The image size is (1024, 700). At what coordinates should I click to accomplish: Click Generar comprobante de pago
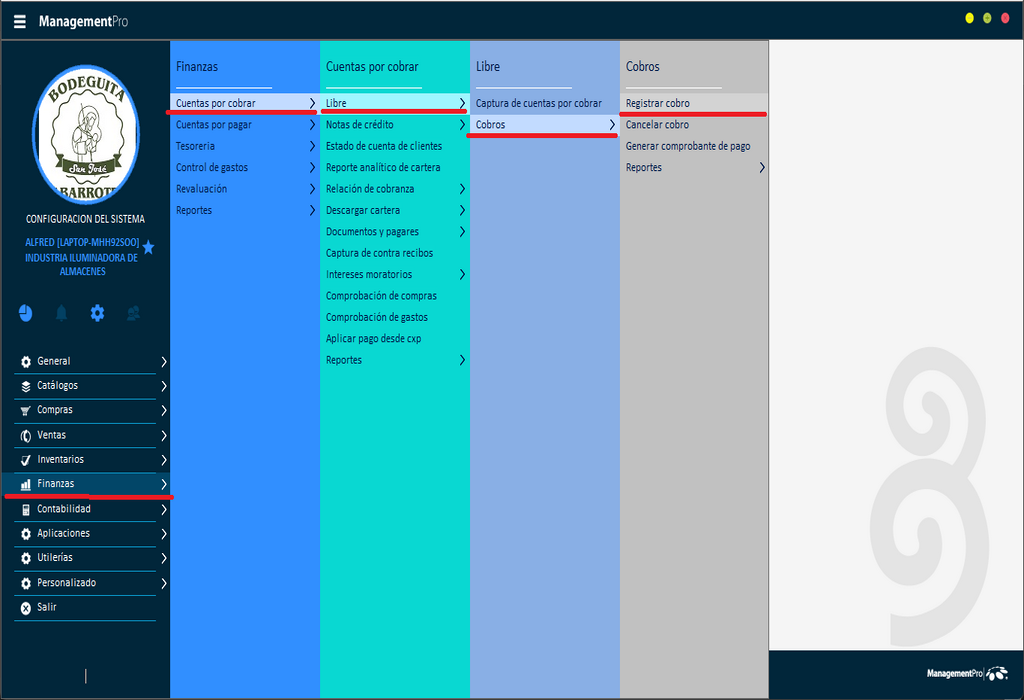(687, 146)
